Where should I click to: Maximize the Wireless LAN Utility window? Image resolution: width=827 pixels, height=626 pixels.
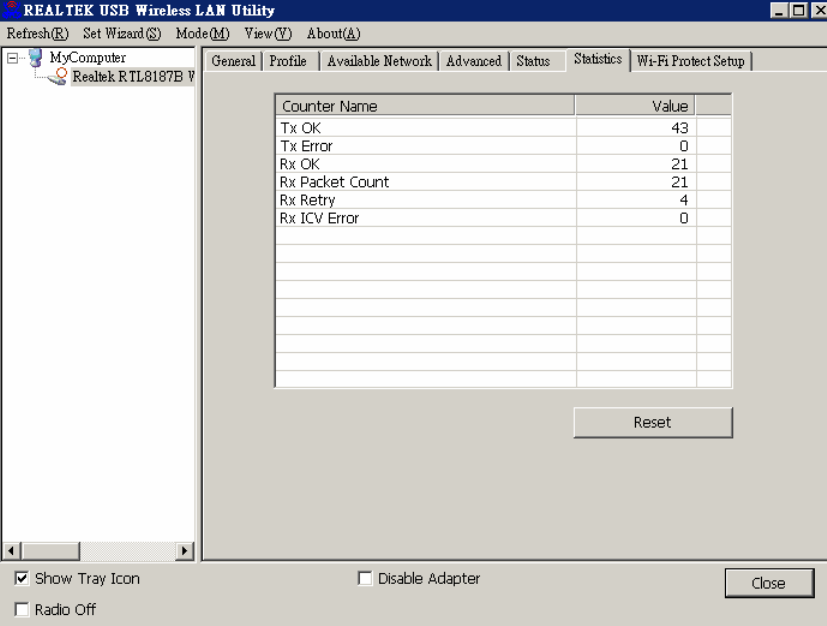pos(799,10)
